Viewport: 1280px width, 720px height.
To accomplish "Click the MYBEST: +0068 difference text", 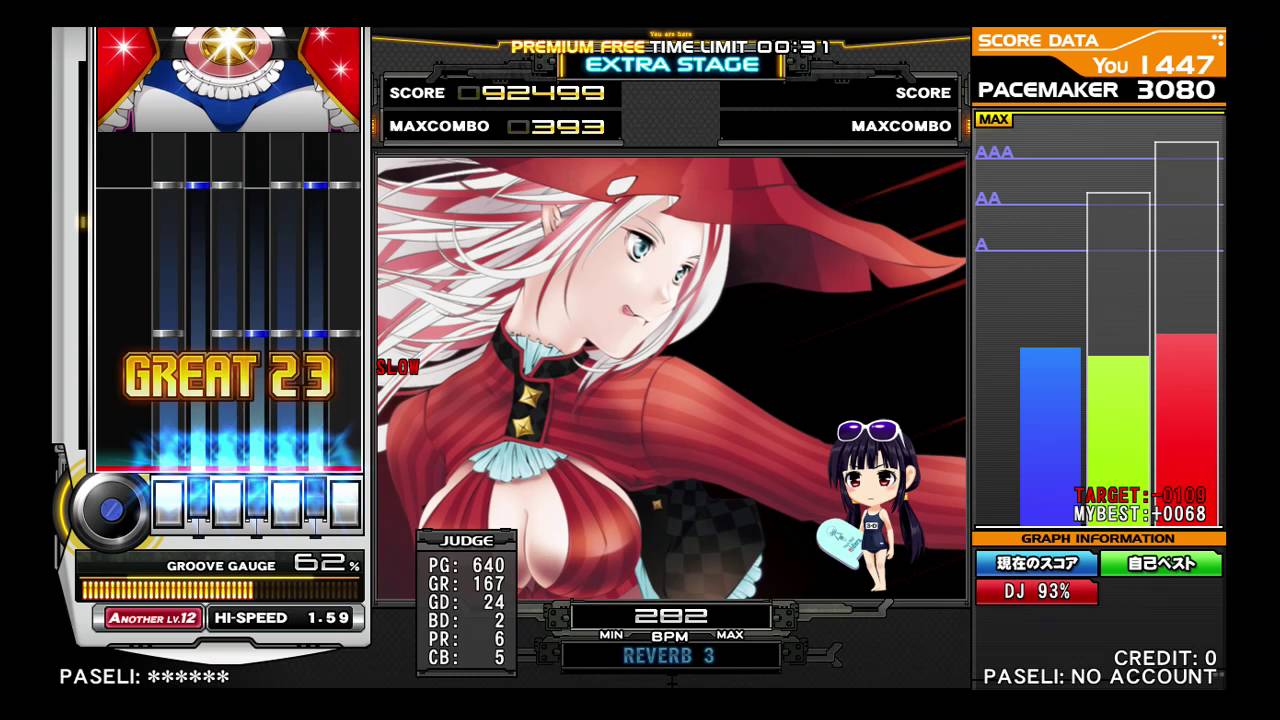I will point(1140,514).
